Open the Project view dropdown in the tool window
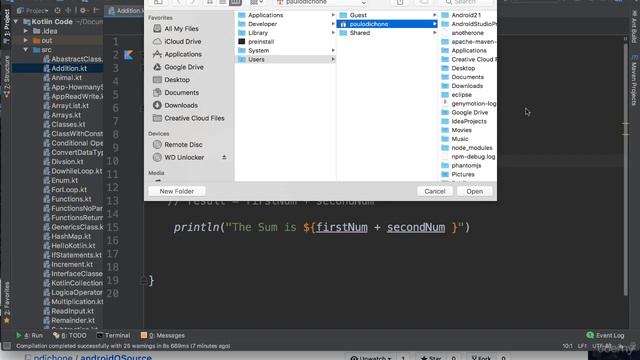 (x=33, y=11)
